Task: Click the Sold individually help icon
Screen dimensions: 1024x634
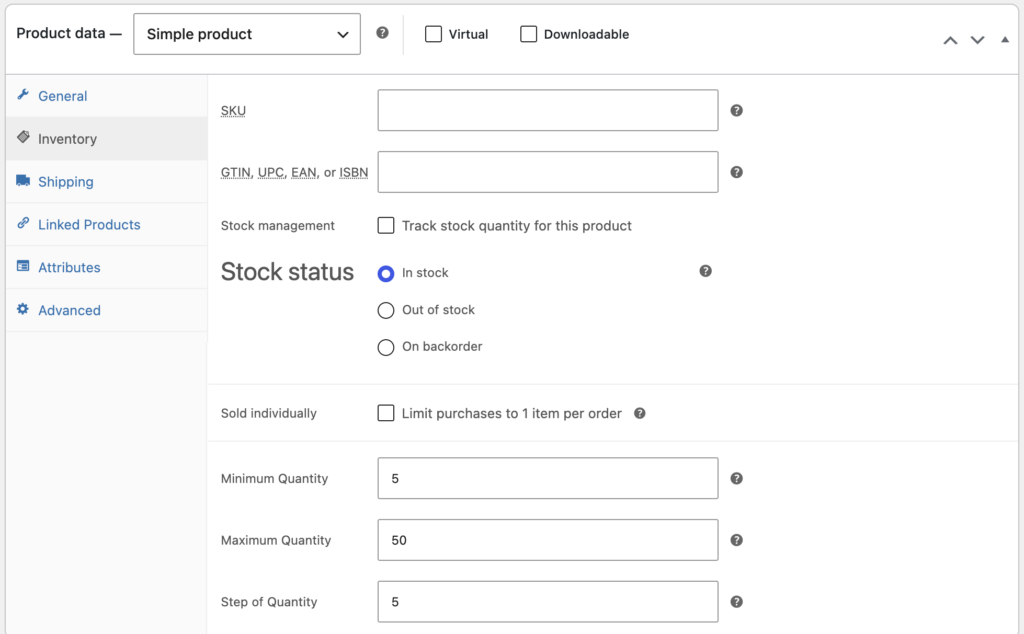Action: pyautogui.click(x=640, y=413)
